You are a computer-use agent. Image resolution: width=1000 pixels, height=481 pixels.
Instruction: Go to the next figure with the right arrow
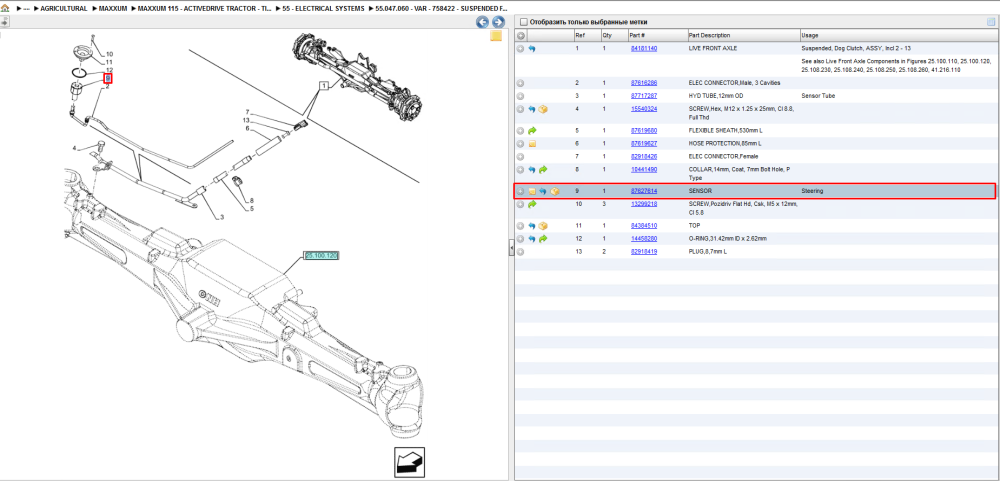[x=498, y=22]
